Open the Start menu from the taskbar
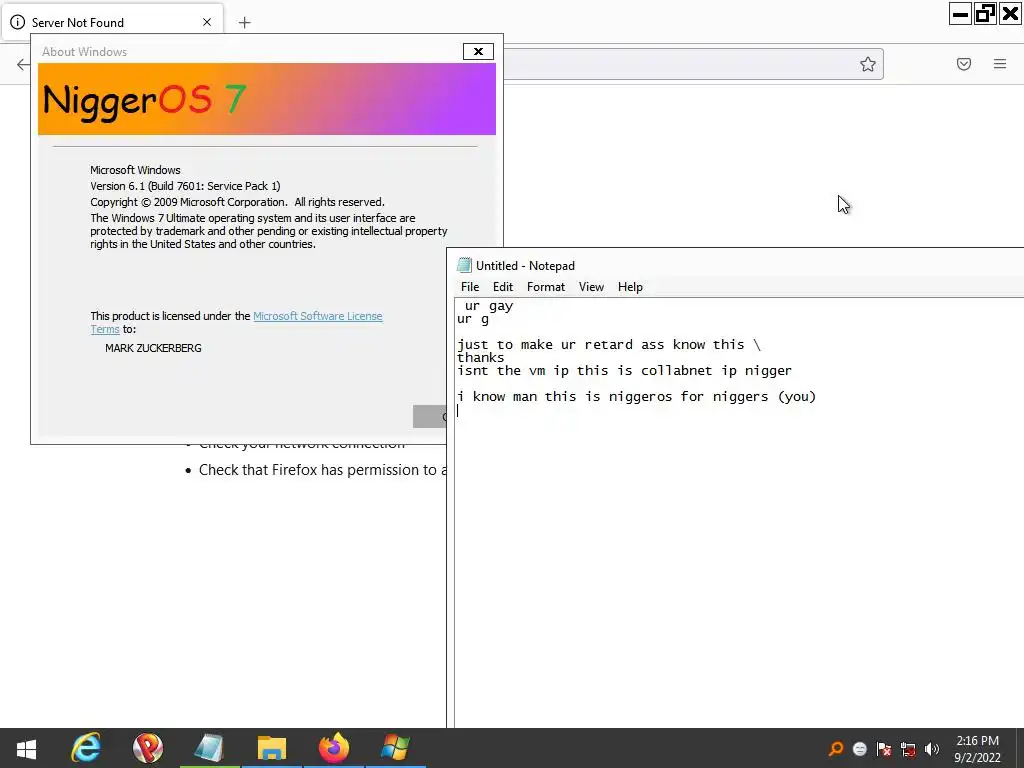Image resolution: width=1024 pixels, height=768 pixels. [x=26, y=748]
